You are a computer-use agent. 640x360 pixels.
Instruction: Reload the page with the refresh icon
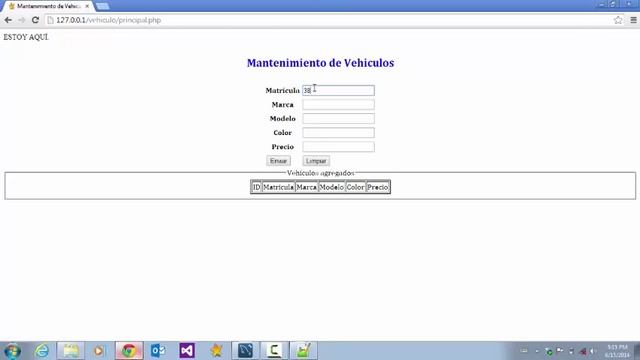coord(36,20)
